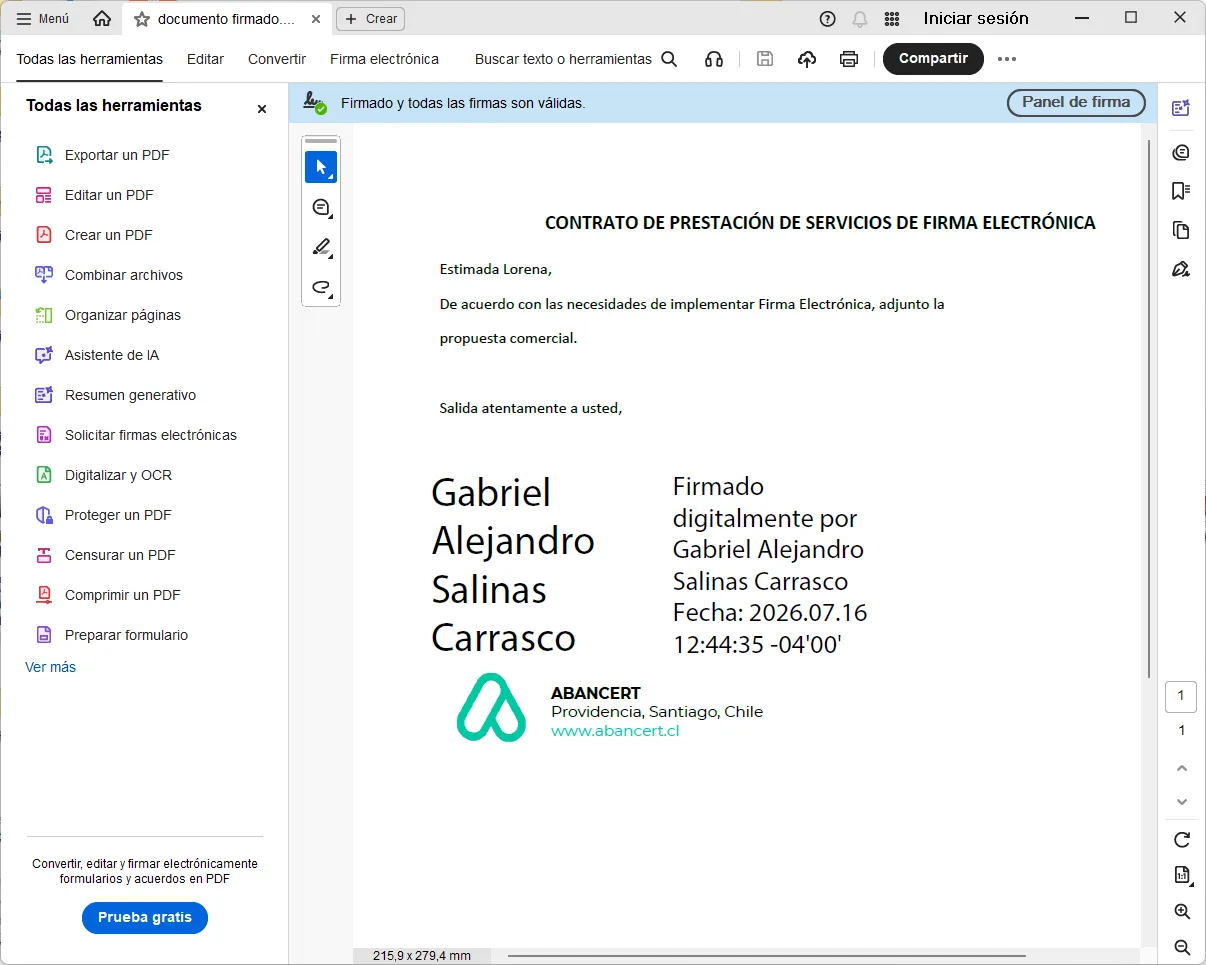Click the current page number box
The image size is (1206, 965).
pyautogui.click(x=1181, y=696)
